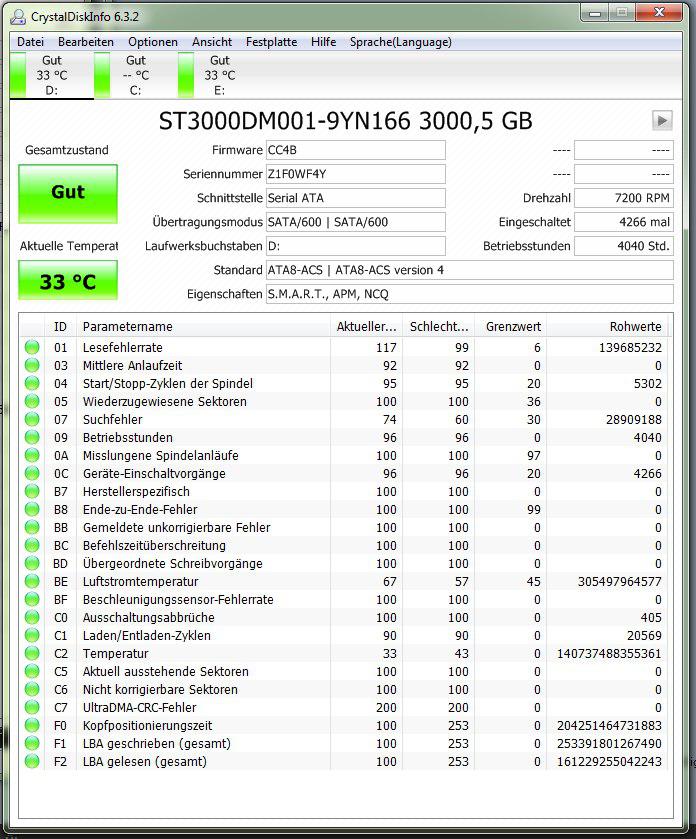Open the Hilfe menu
The width and height of the screenshot is (696, 839).
[x=323, y=42]
